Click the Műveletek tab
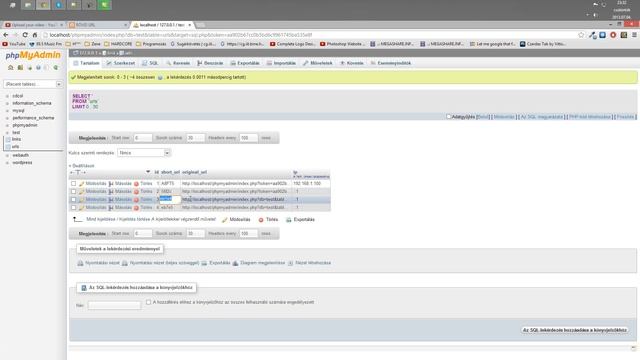This screenshot has height=360, width=640. (318, 63)
